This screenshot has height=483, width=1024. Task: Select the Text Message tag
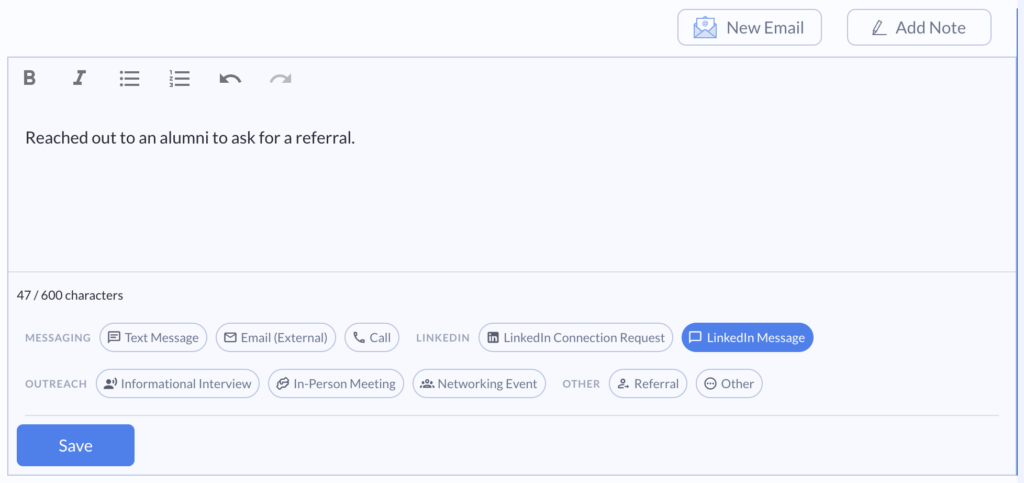click(153, 337)
